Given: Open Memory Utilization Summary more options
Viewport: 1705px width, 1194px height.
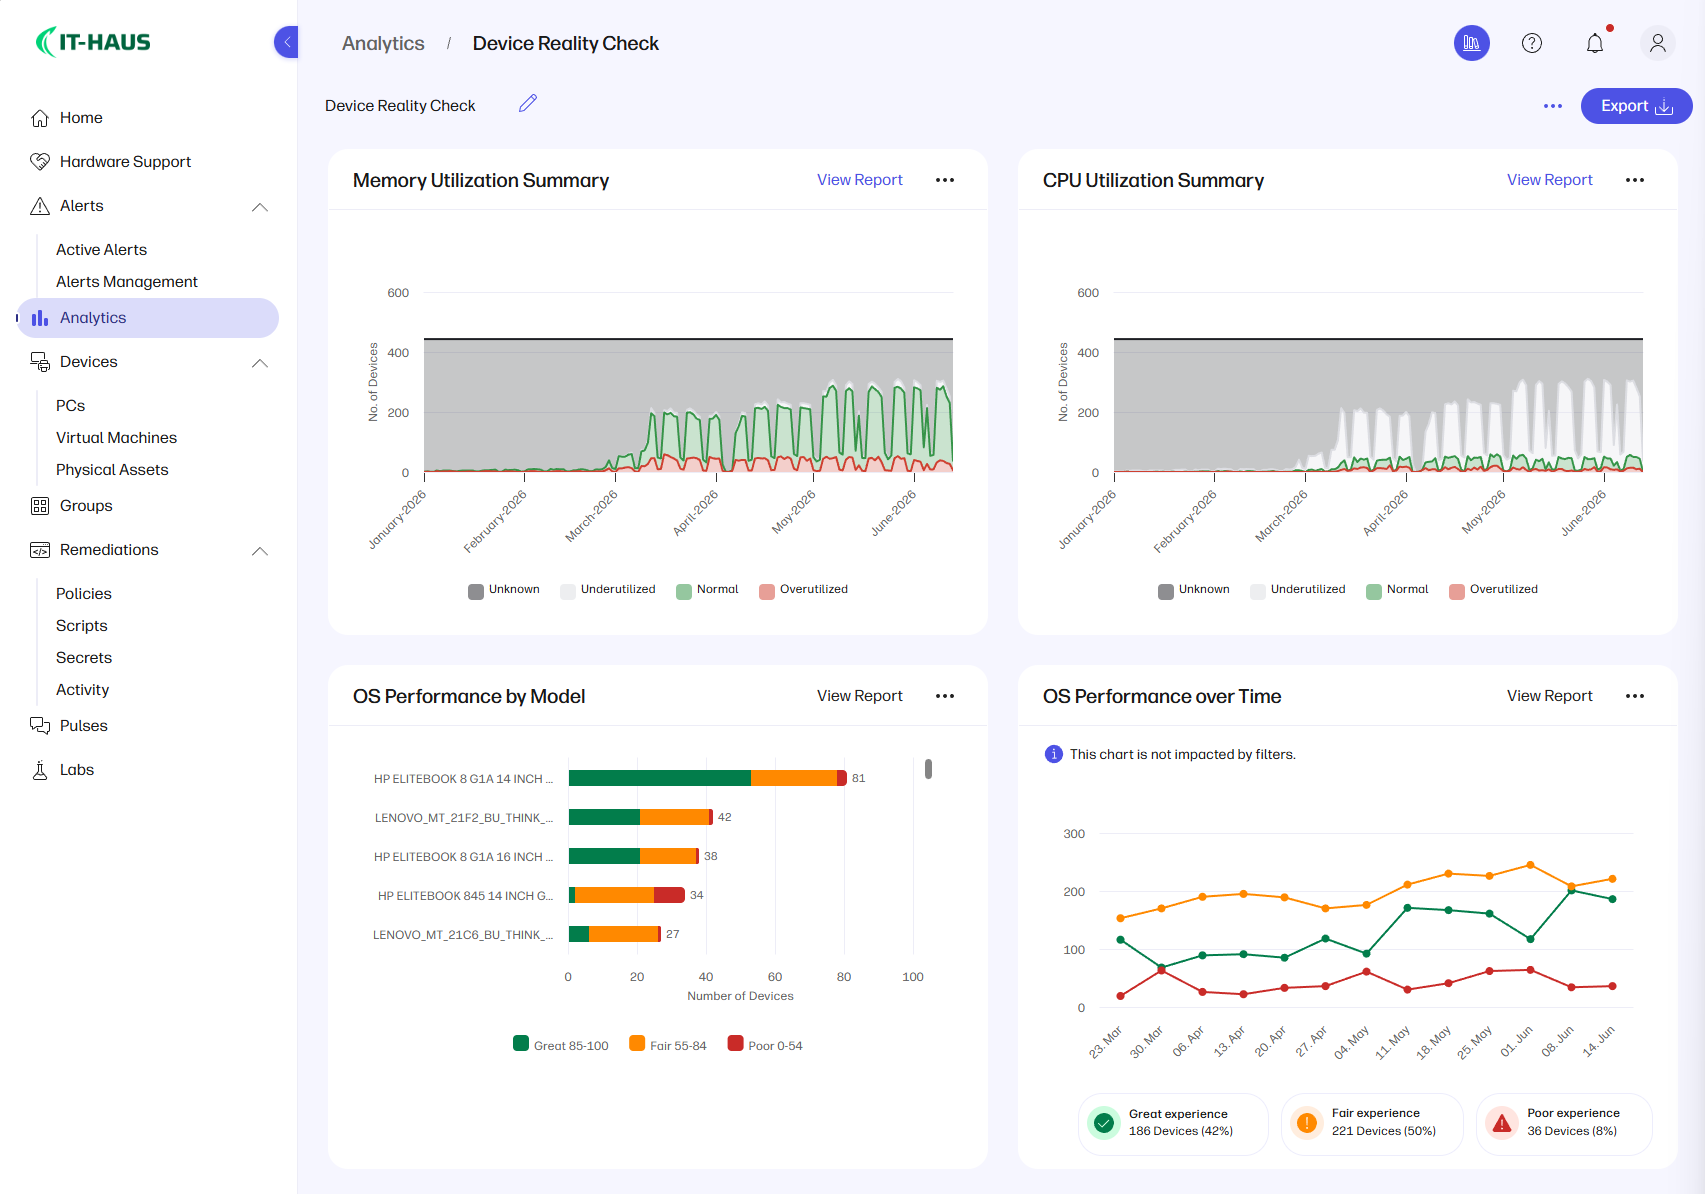Looking at the screenshot, I should coord(945,180).
